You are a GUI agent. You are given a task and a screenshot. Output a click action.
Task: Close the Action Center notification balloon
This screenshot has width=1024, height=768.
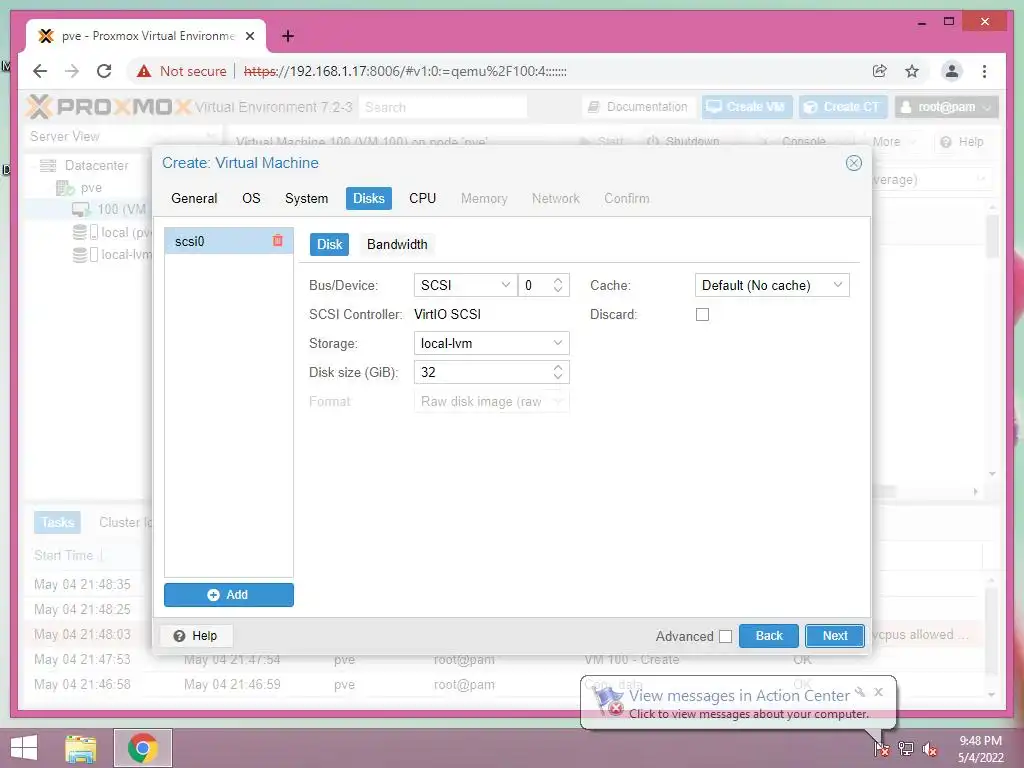[x=878, y=692]
